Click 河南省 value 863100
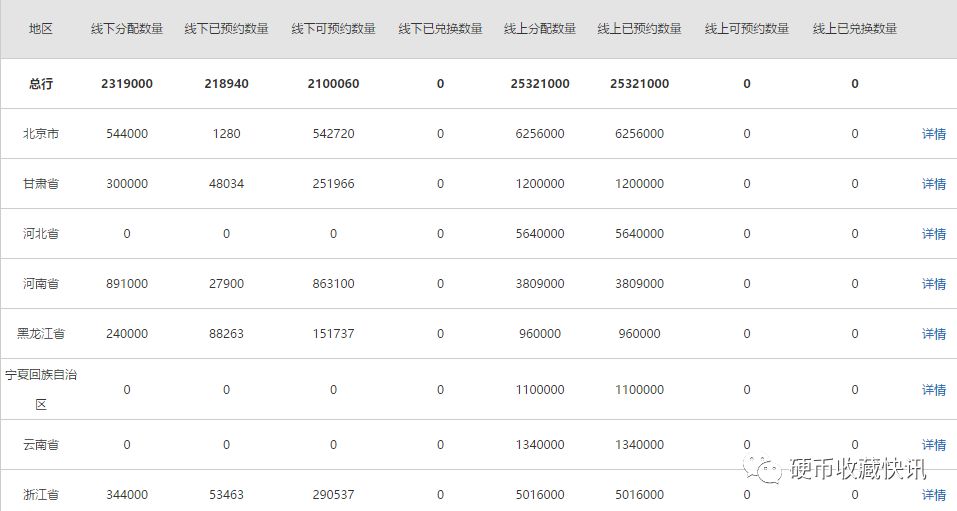 (333, 284)
